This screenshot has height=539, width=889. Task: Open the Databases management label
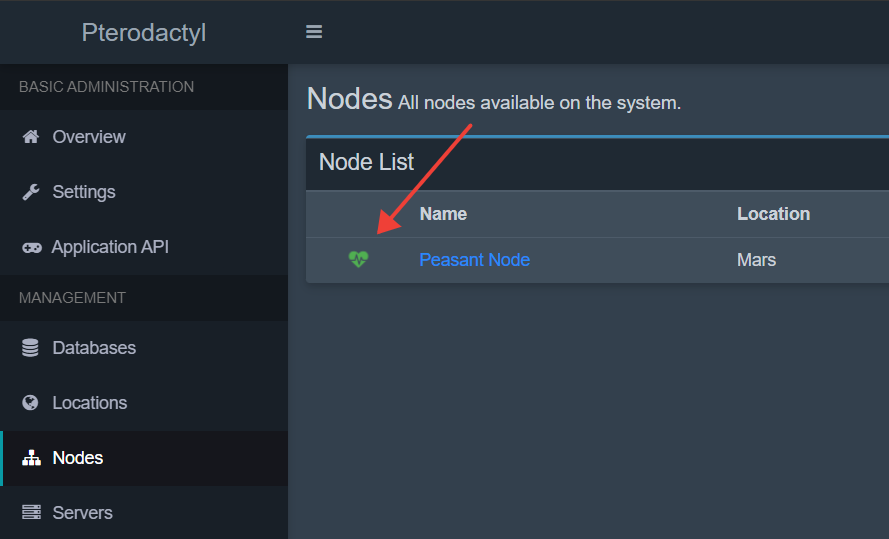(94, 348)
